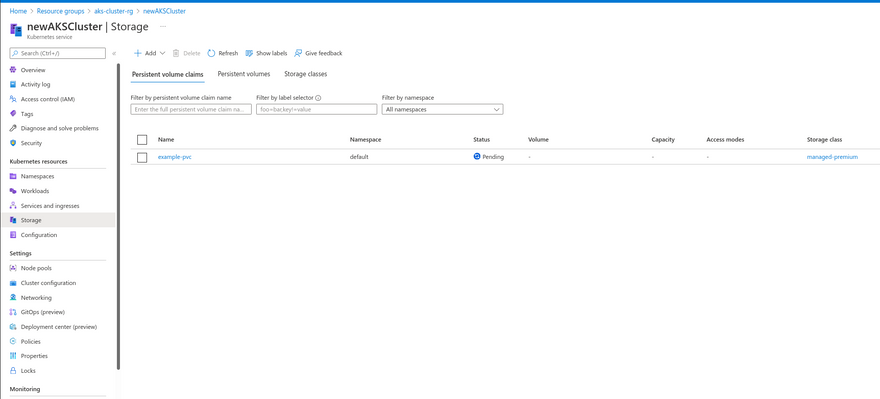Click the newAKSCluster breadcrumb
This screenshot has height=399, width=880.
(x=164, y=11)
